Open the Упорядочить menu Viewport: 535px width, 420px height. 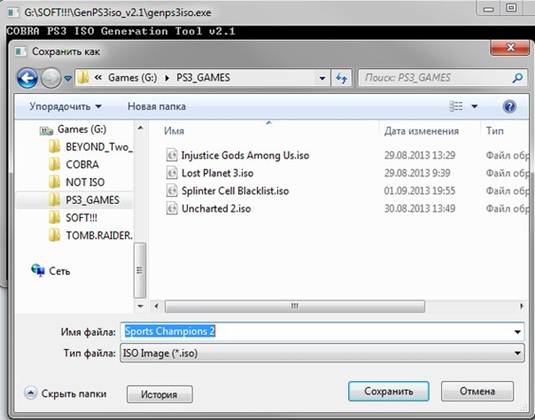(x=65, y=106)
